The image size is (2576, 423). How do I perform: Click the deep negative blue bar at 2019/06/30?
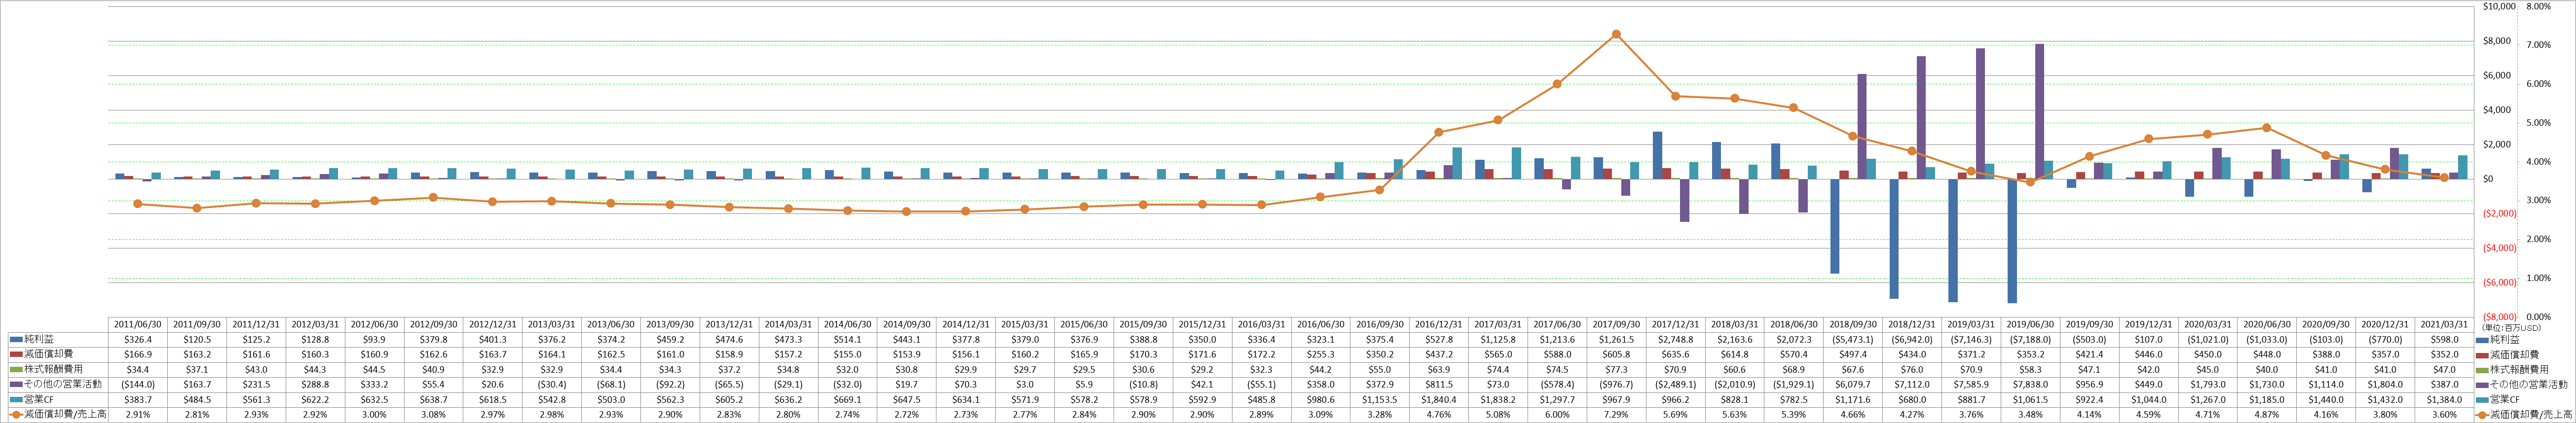coord(2012,241)
